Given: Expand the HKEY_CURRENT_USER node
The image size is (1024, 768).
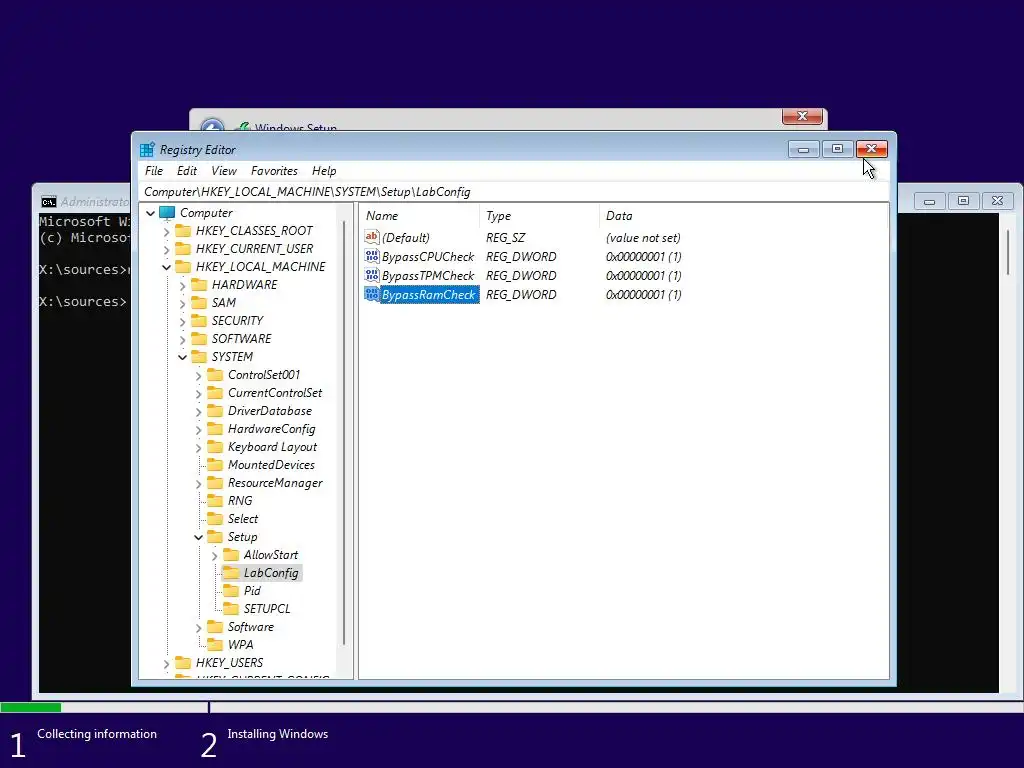Looking at the screenshot, I should (x=167, y=249).
